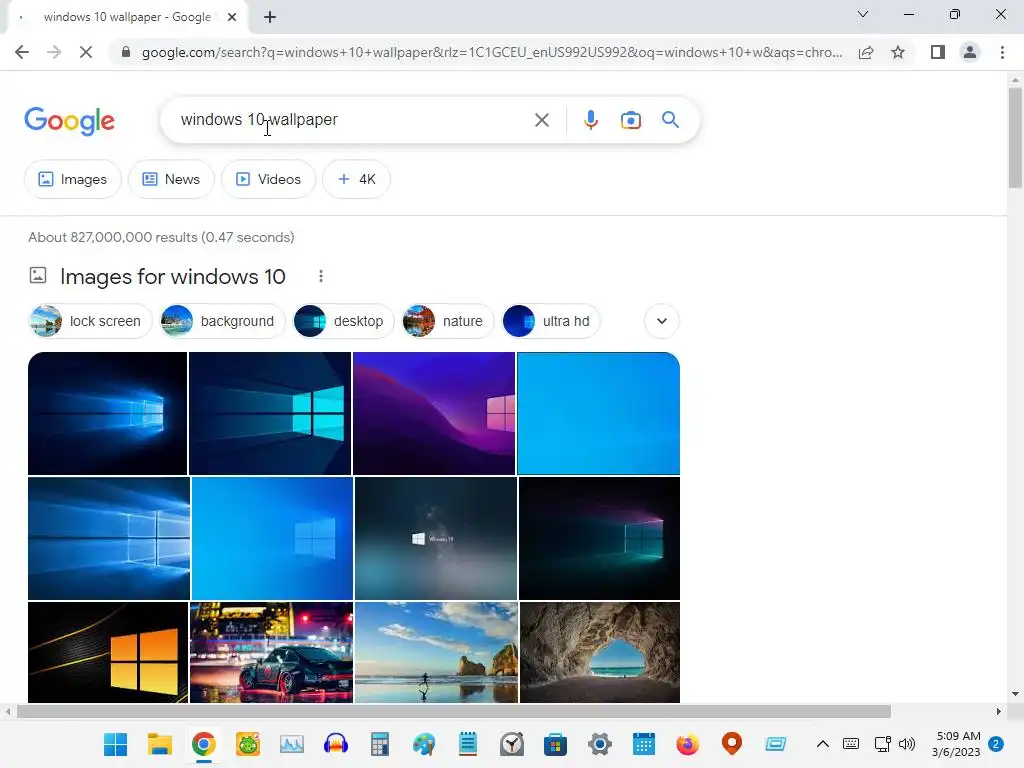Bookmark this page with star icon
This screenshot has width=1024, height=768.
point(898,52)
